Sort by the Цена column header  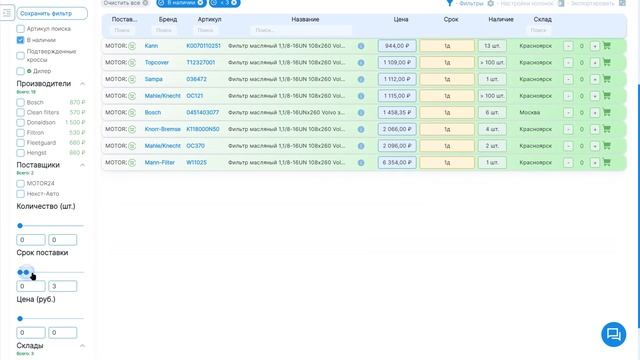click(x=401, y=20)
